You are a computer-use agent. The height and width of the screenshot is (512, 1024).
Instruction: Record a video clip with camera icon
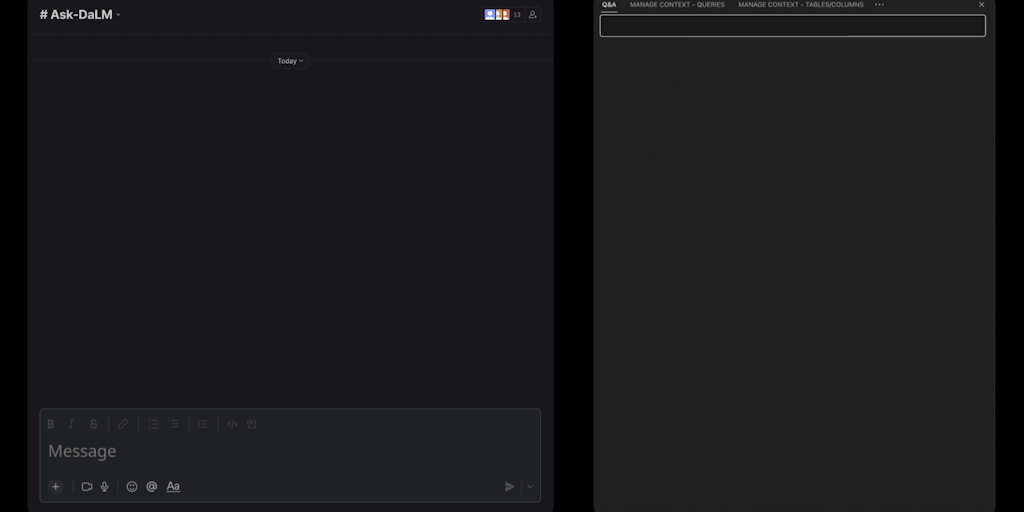(x=87, y=487)
